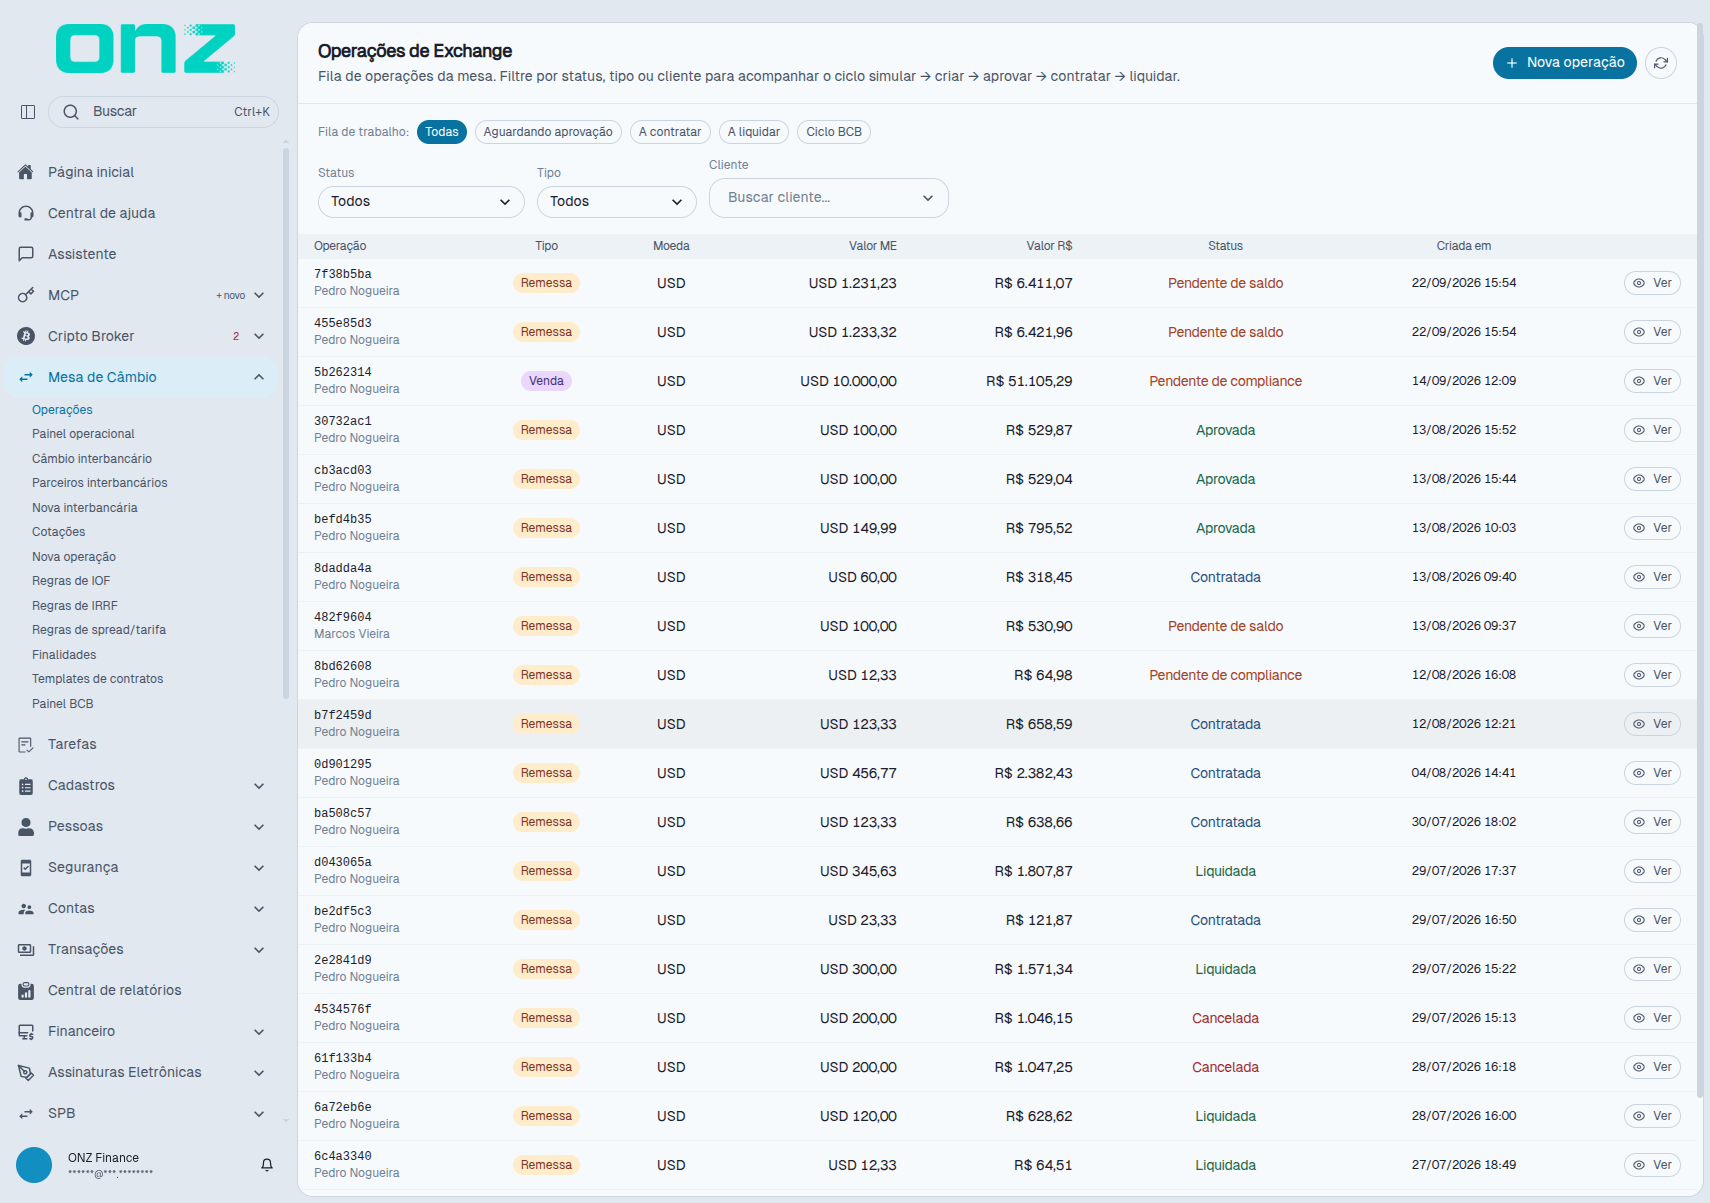1710x1203 pixels.
Task: Click the MCP icon
Action: click(26, 295)
